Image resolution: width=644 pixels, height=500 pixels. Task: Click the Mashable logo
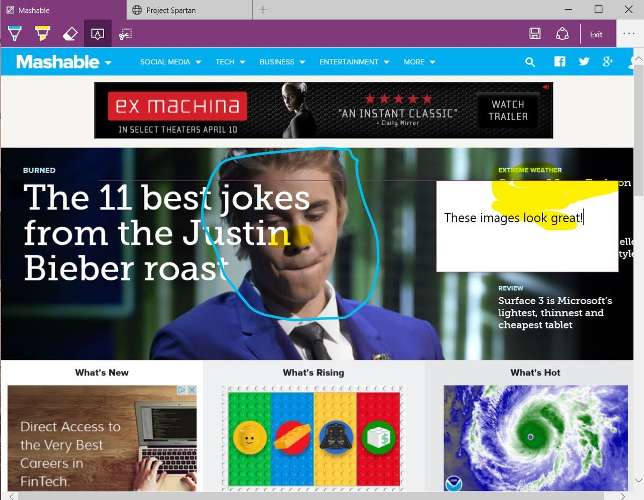point(58,62)
